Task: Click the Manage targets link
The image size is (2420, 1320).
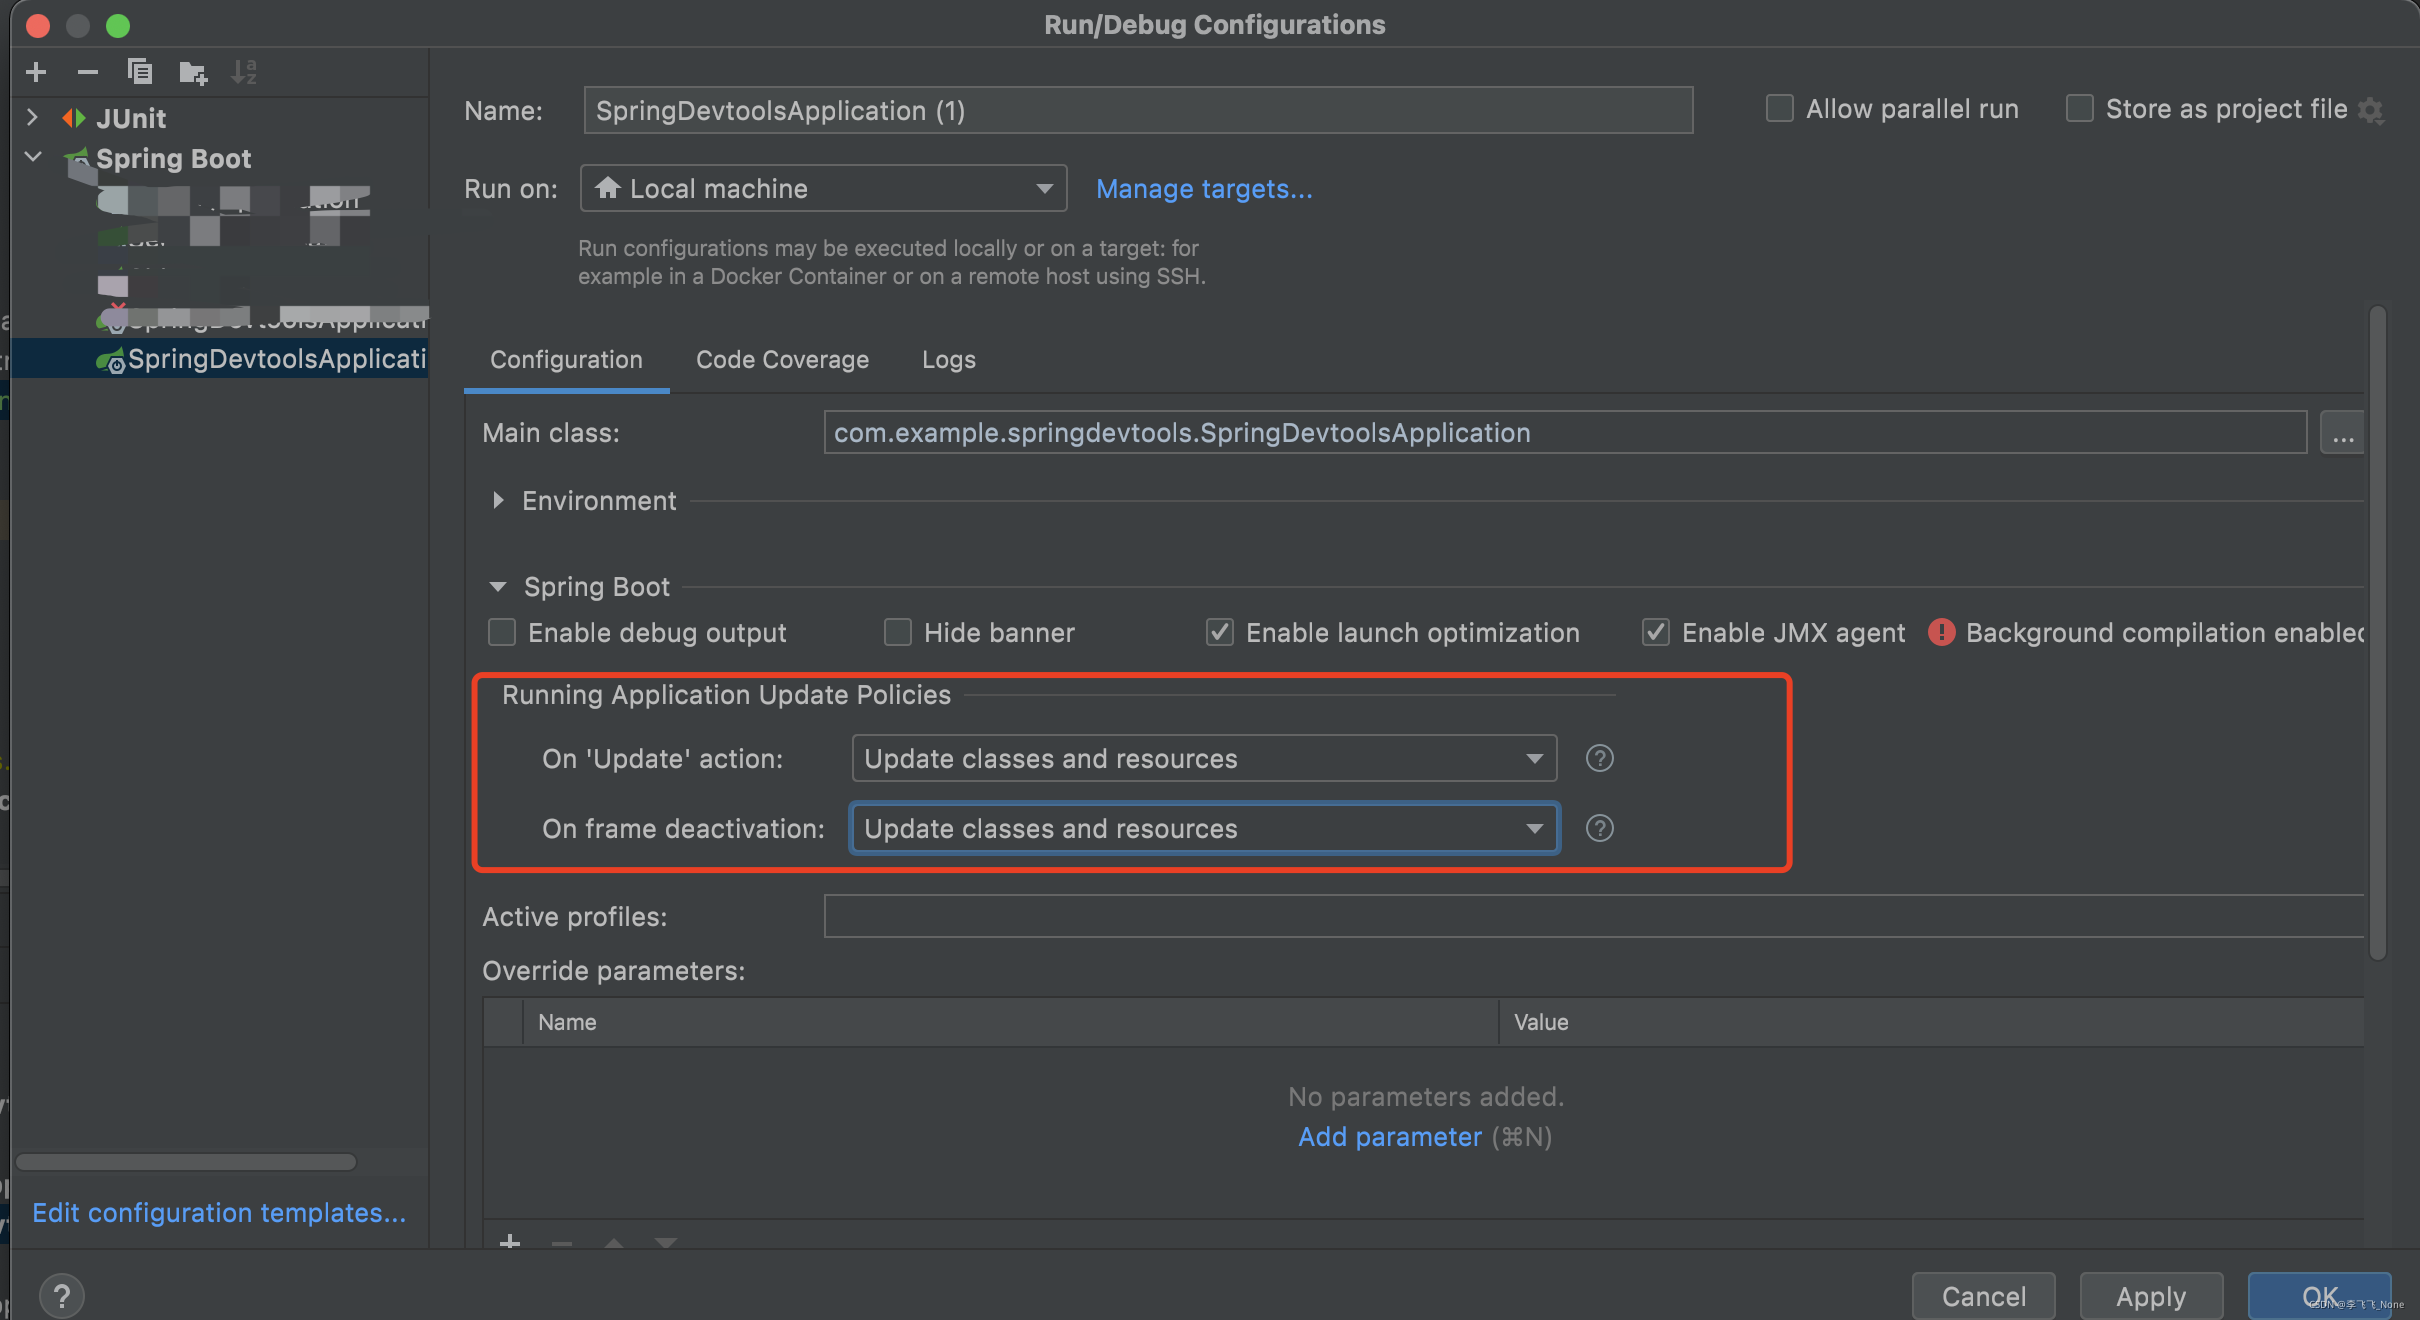Action: tap(1204, 188)
